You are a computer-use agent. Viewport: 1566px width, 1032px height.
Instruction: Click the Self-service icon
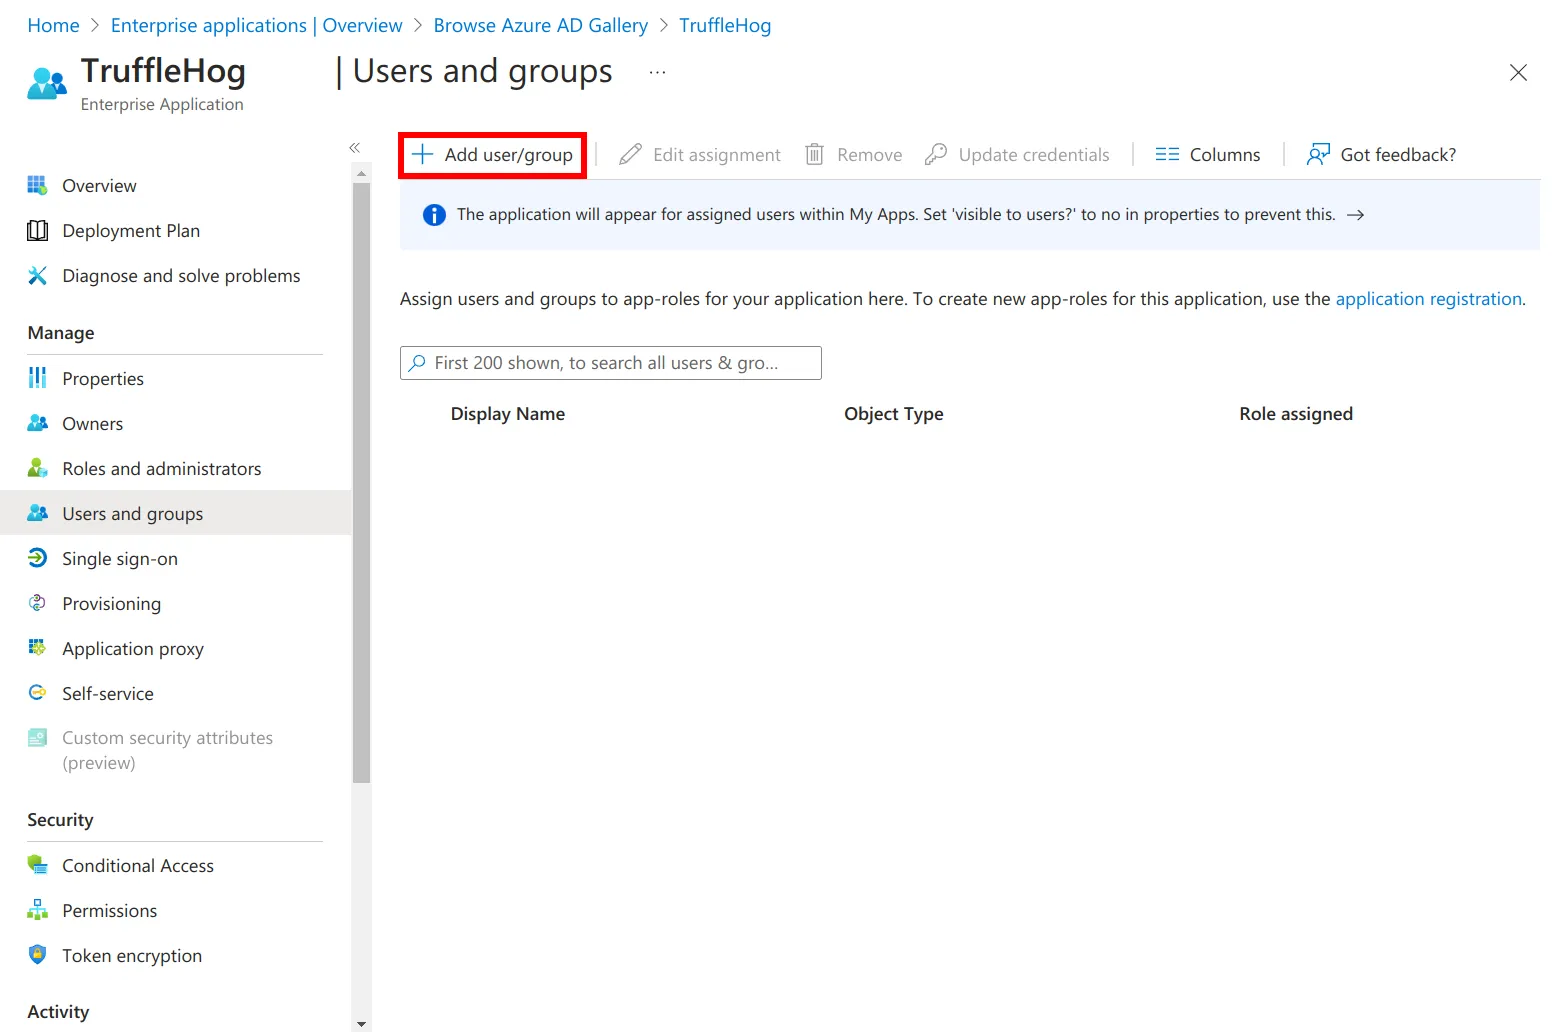pyautogui.click(x=37, y=693)
